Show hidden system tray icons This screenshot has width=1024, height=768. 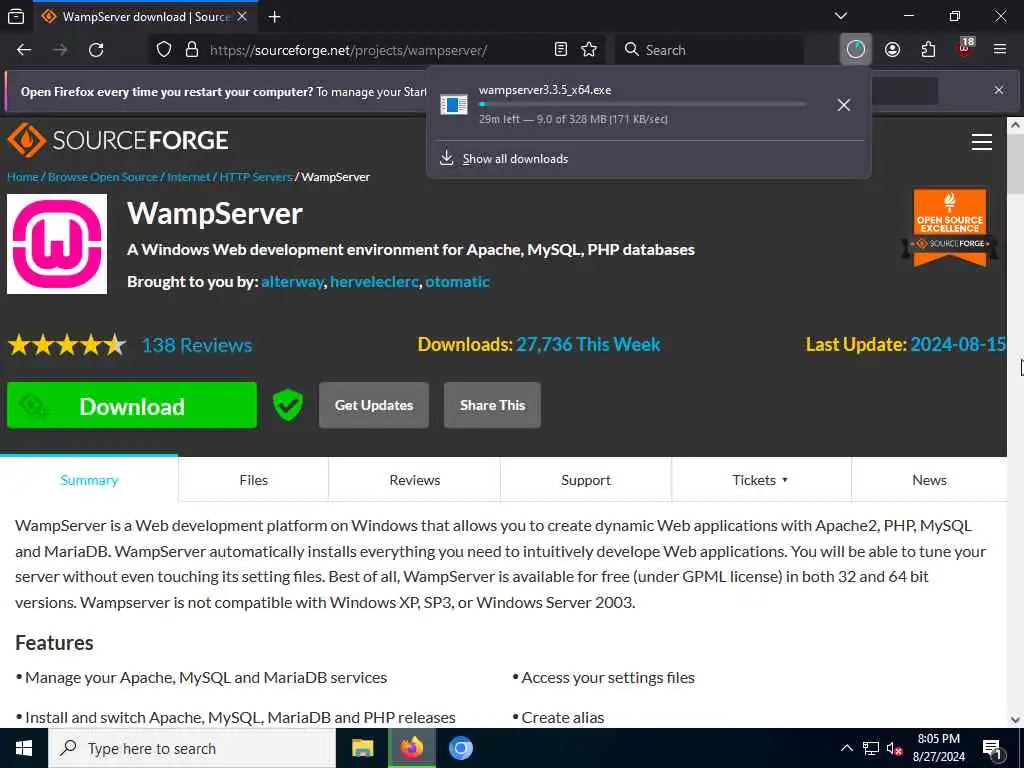click(x=846, y=748)
